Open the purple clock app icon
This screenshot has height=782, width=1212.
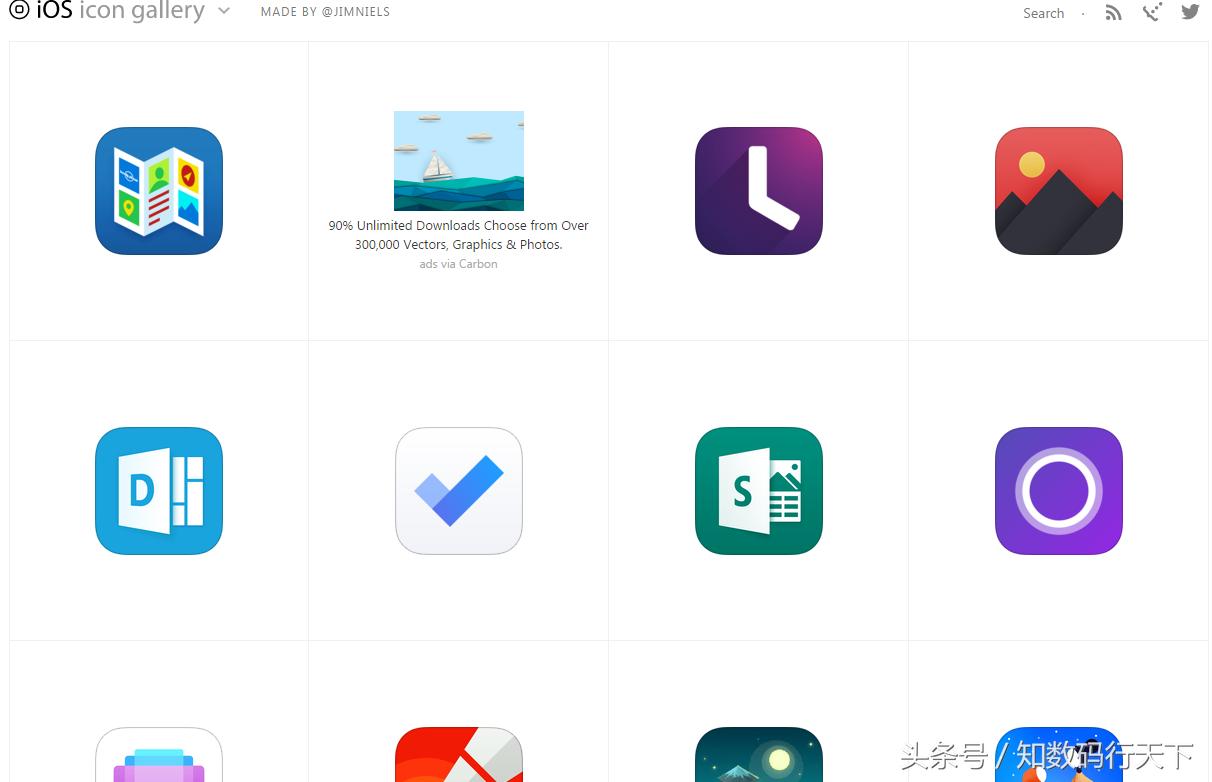pyautogui.click(x=759, y=191)
